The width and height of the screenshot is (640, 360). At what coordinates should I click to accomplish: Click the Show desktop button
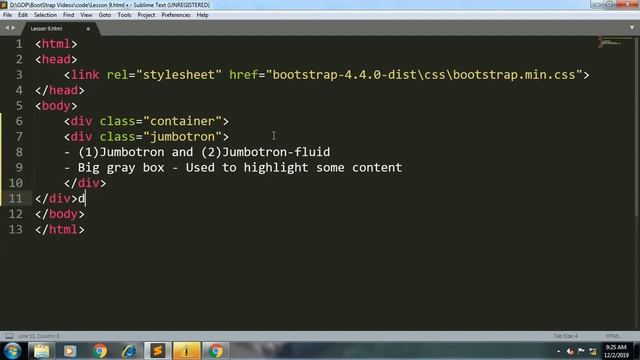[x=636, y=351]
